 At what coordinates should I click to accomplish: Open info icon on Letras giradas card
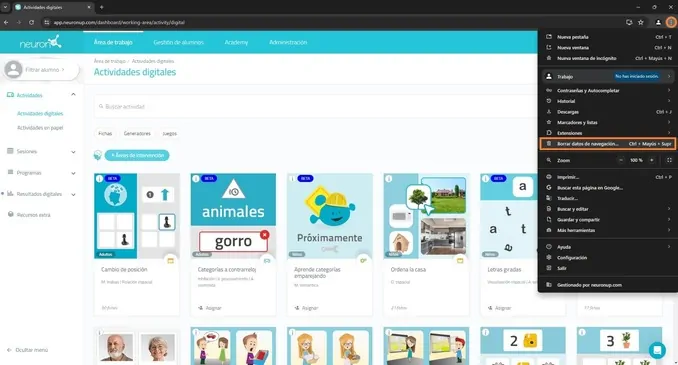pos(486,179)
